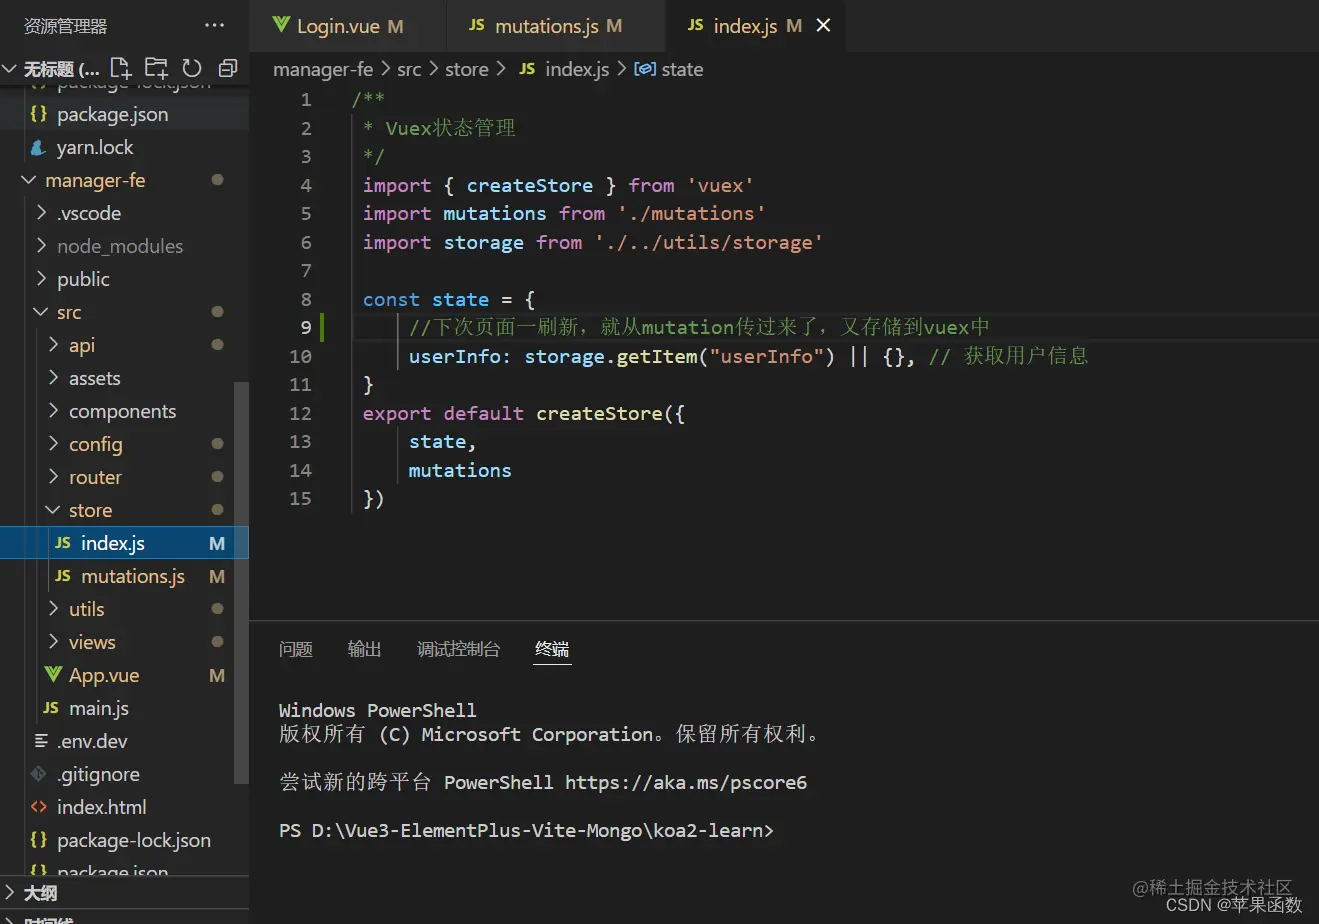This screenshot has height=924, width=1319.
Task: Close the index.js editor tab
Action: [823, 25]
